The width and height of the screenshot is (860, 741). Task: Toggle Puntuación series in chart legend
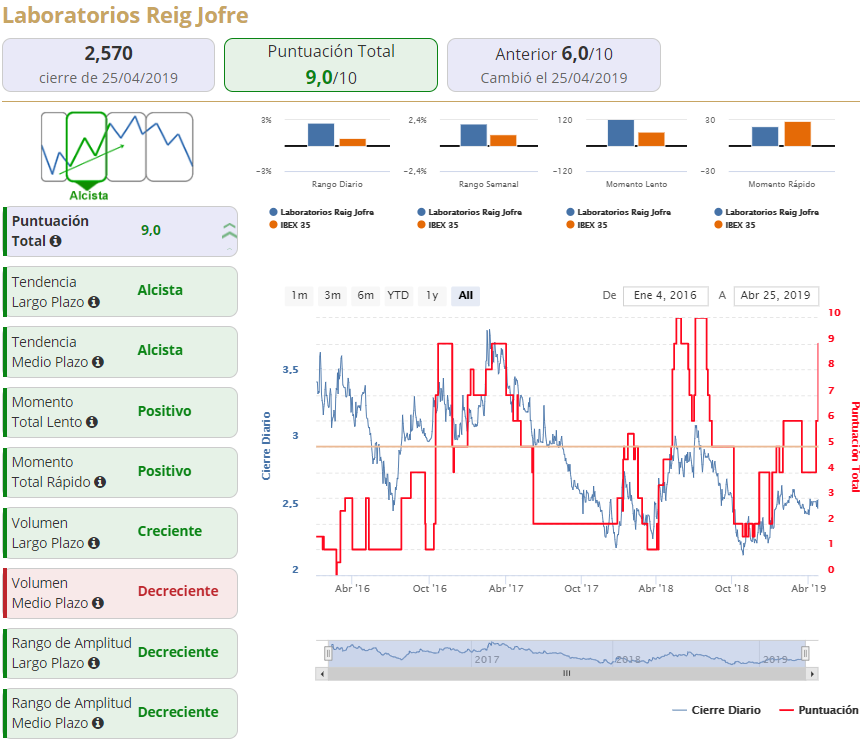pyautogui.click(x=819, y=710)
